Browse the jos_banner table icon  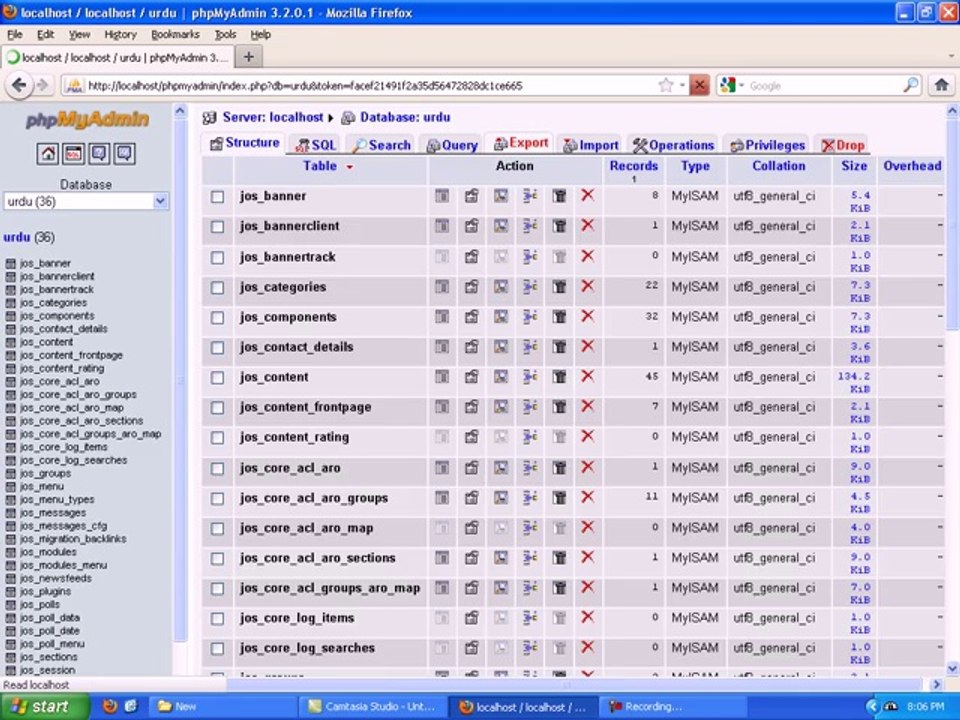tap(441, 196)
